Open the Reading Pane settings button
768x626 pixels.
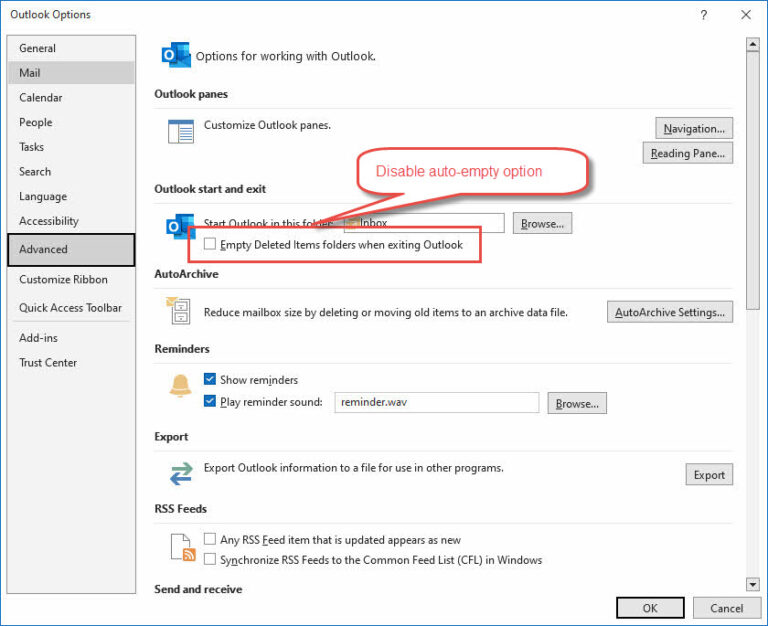pos(688,154)
